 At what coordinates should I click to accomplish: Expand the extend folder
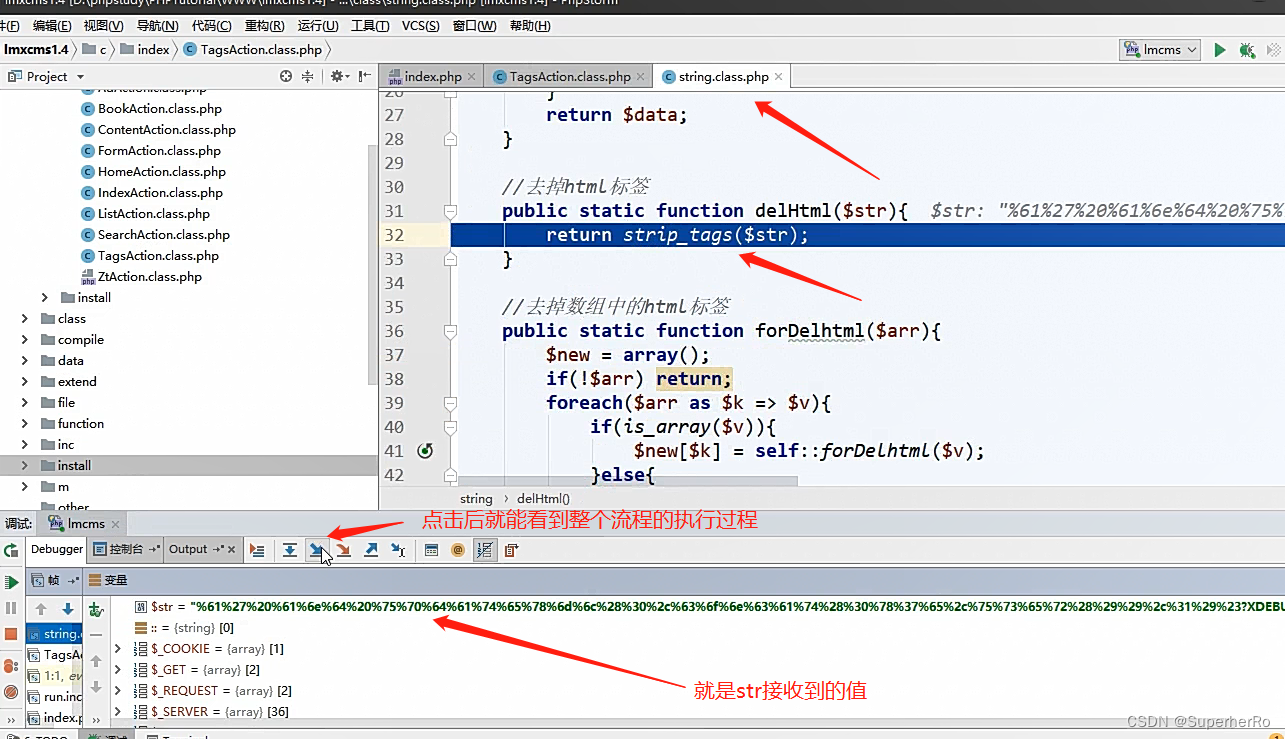(x=25, y=382)
